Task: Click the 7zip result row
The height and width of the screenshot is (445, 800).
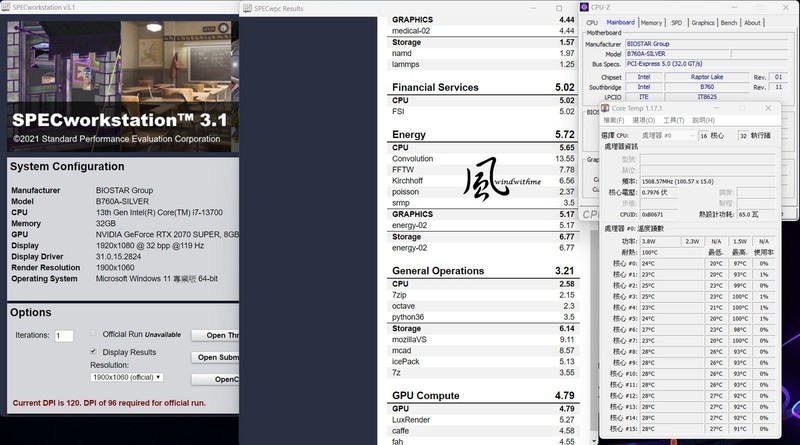Action: click(x=483, y=295)
